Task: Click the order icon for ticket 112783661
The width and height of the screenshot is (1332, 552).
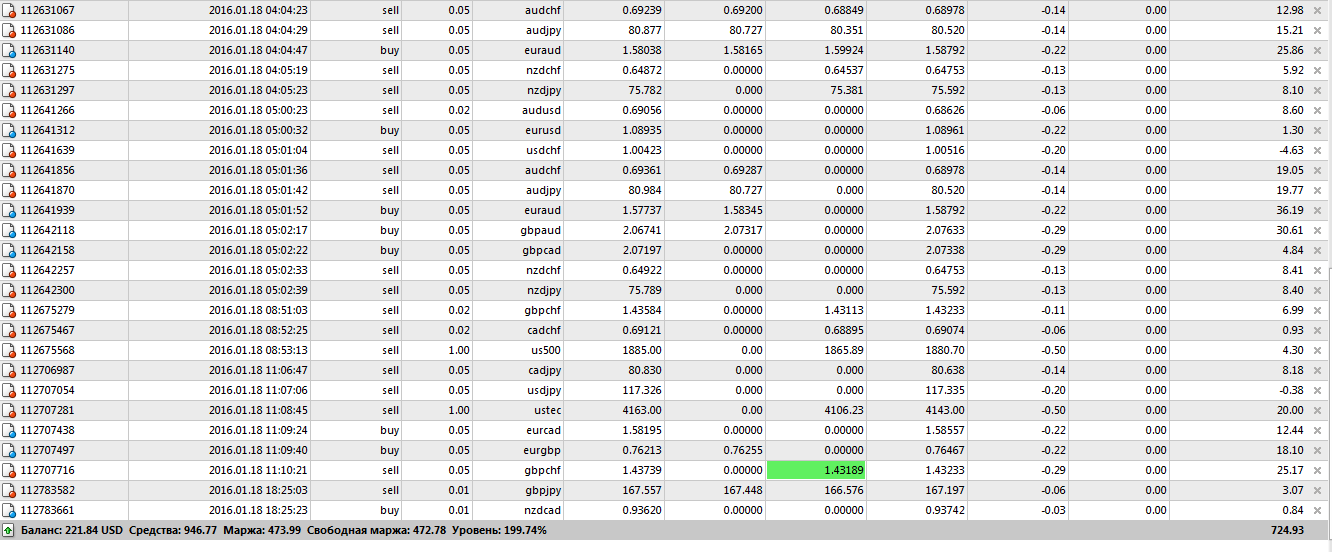Action: (x=9, y=510)
